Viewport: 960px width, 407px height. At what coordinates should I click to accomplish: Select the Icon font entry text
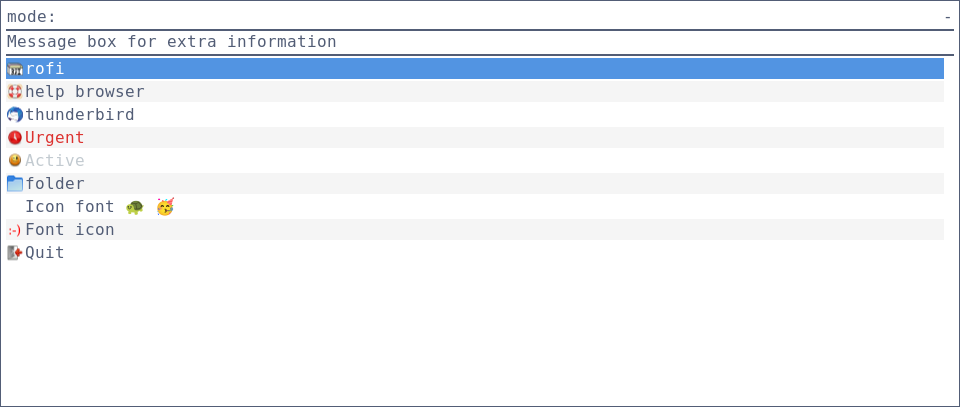click(x=70, y=207)
